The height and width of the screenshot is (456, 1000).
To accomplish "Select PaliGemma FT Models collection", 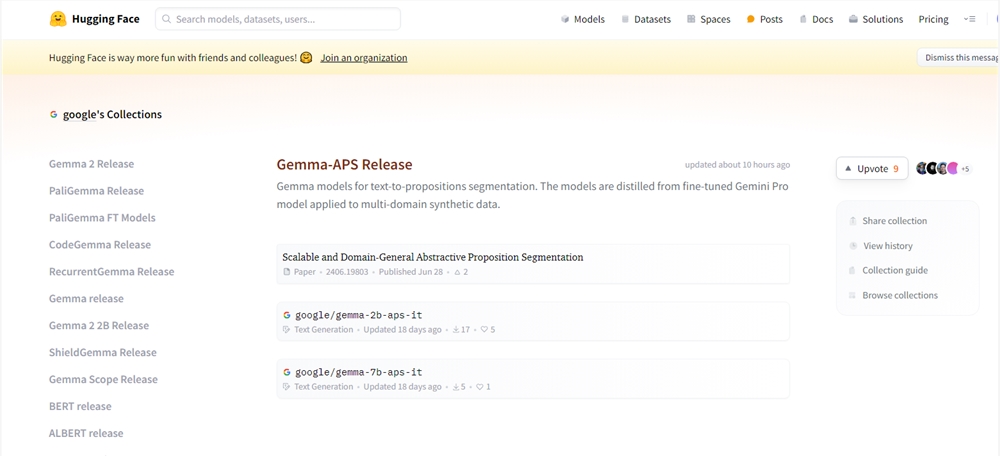I will click(x=102, y=218).
